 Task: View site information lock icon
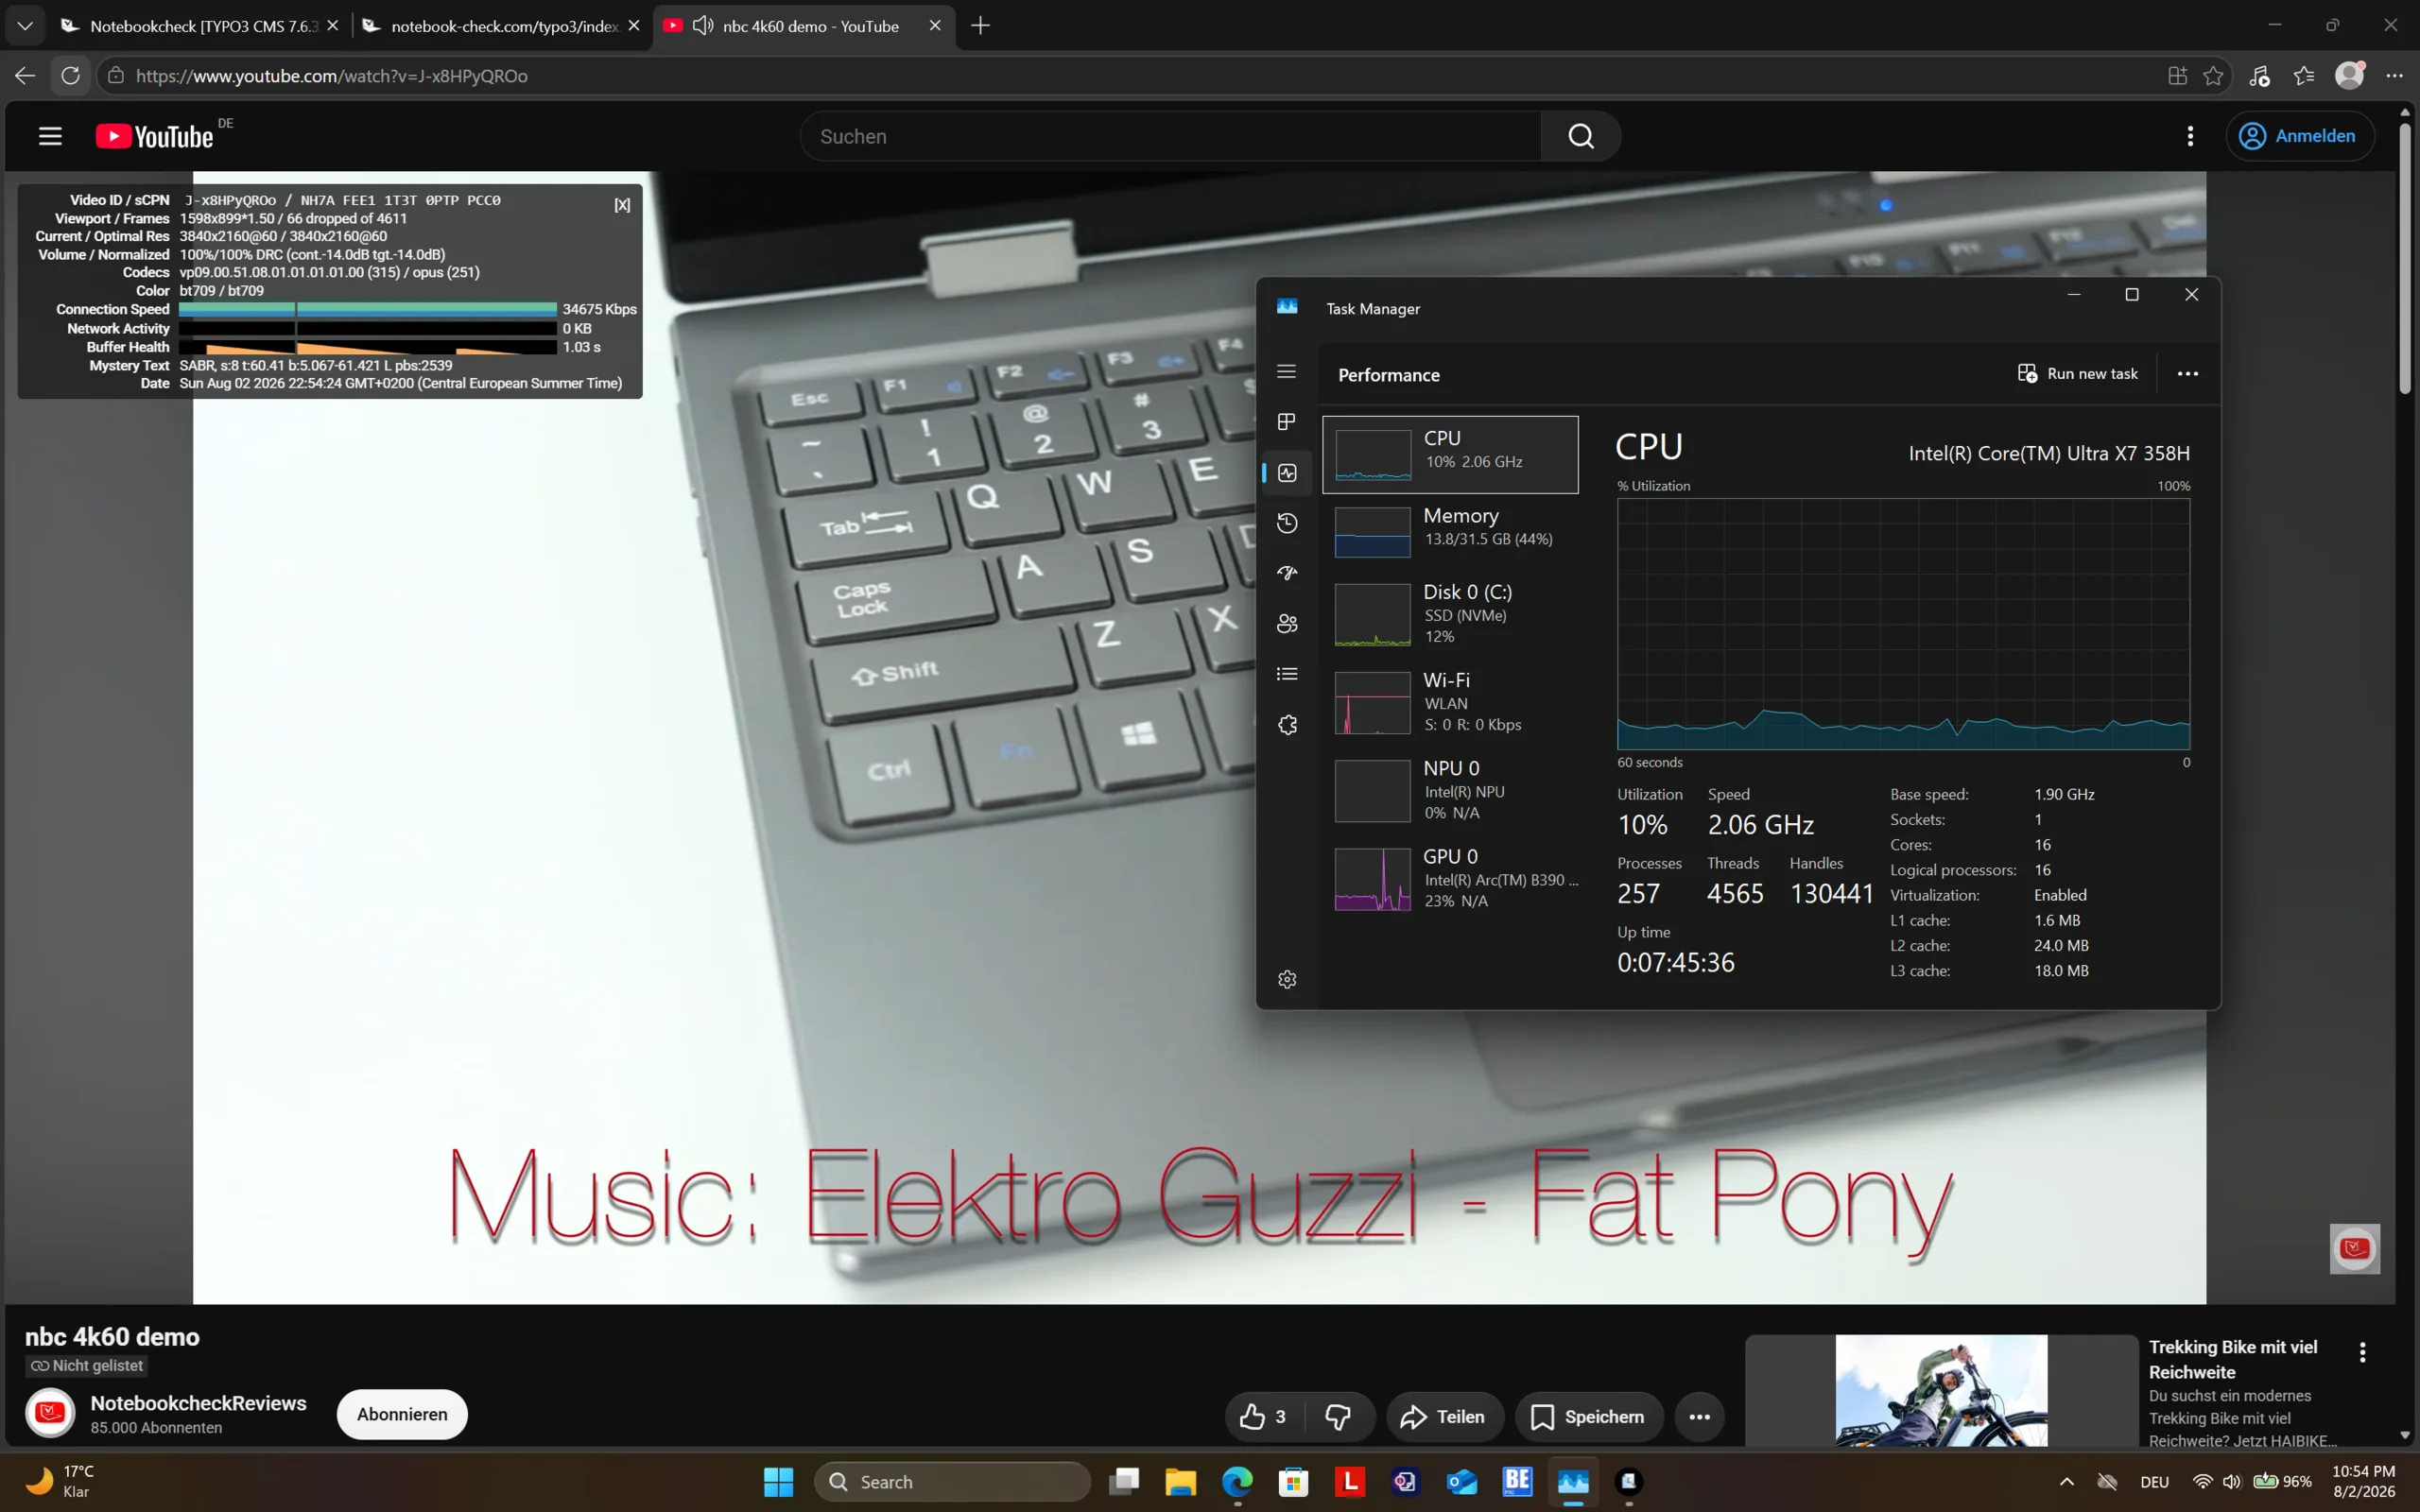[x=116, y=75]
